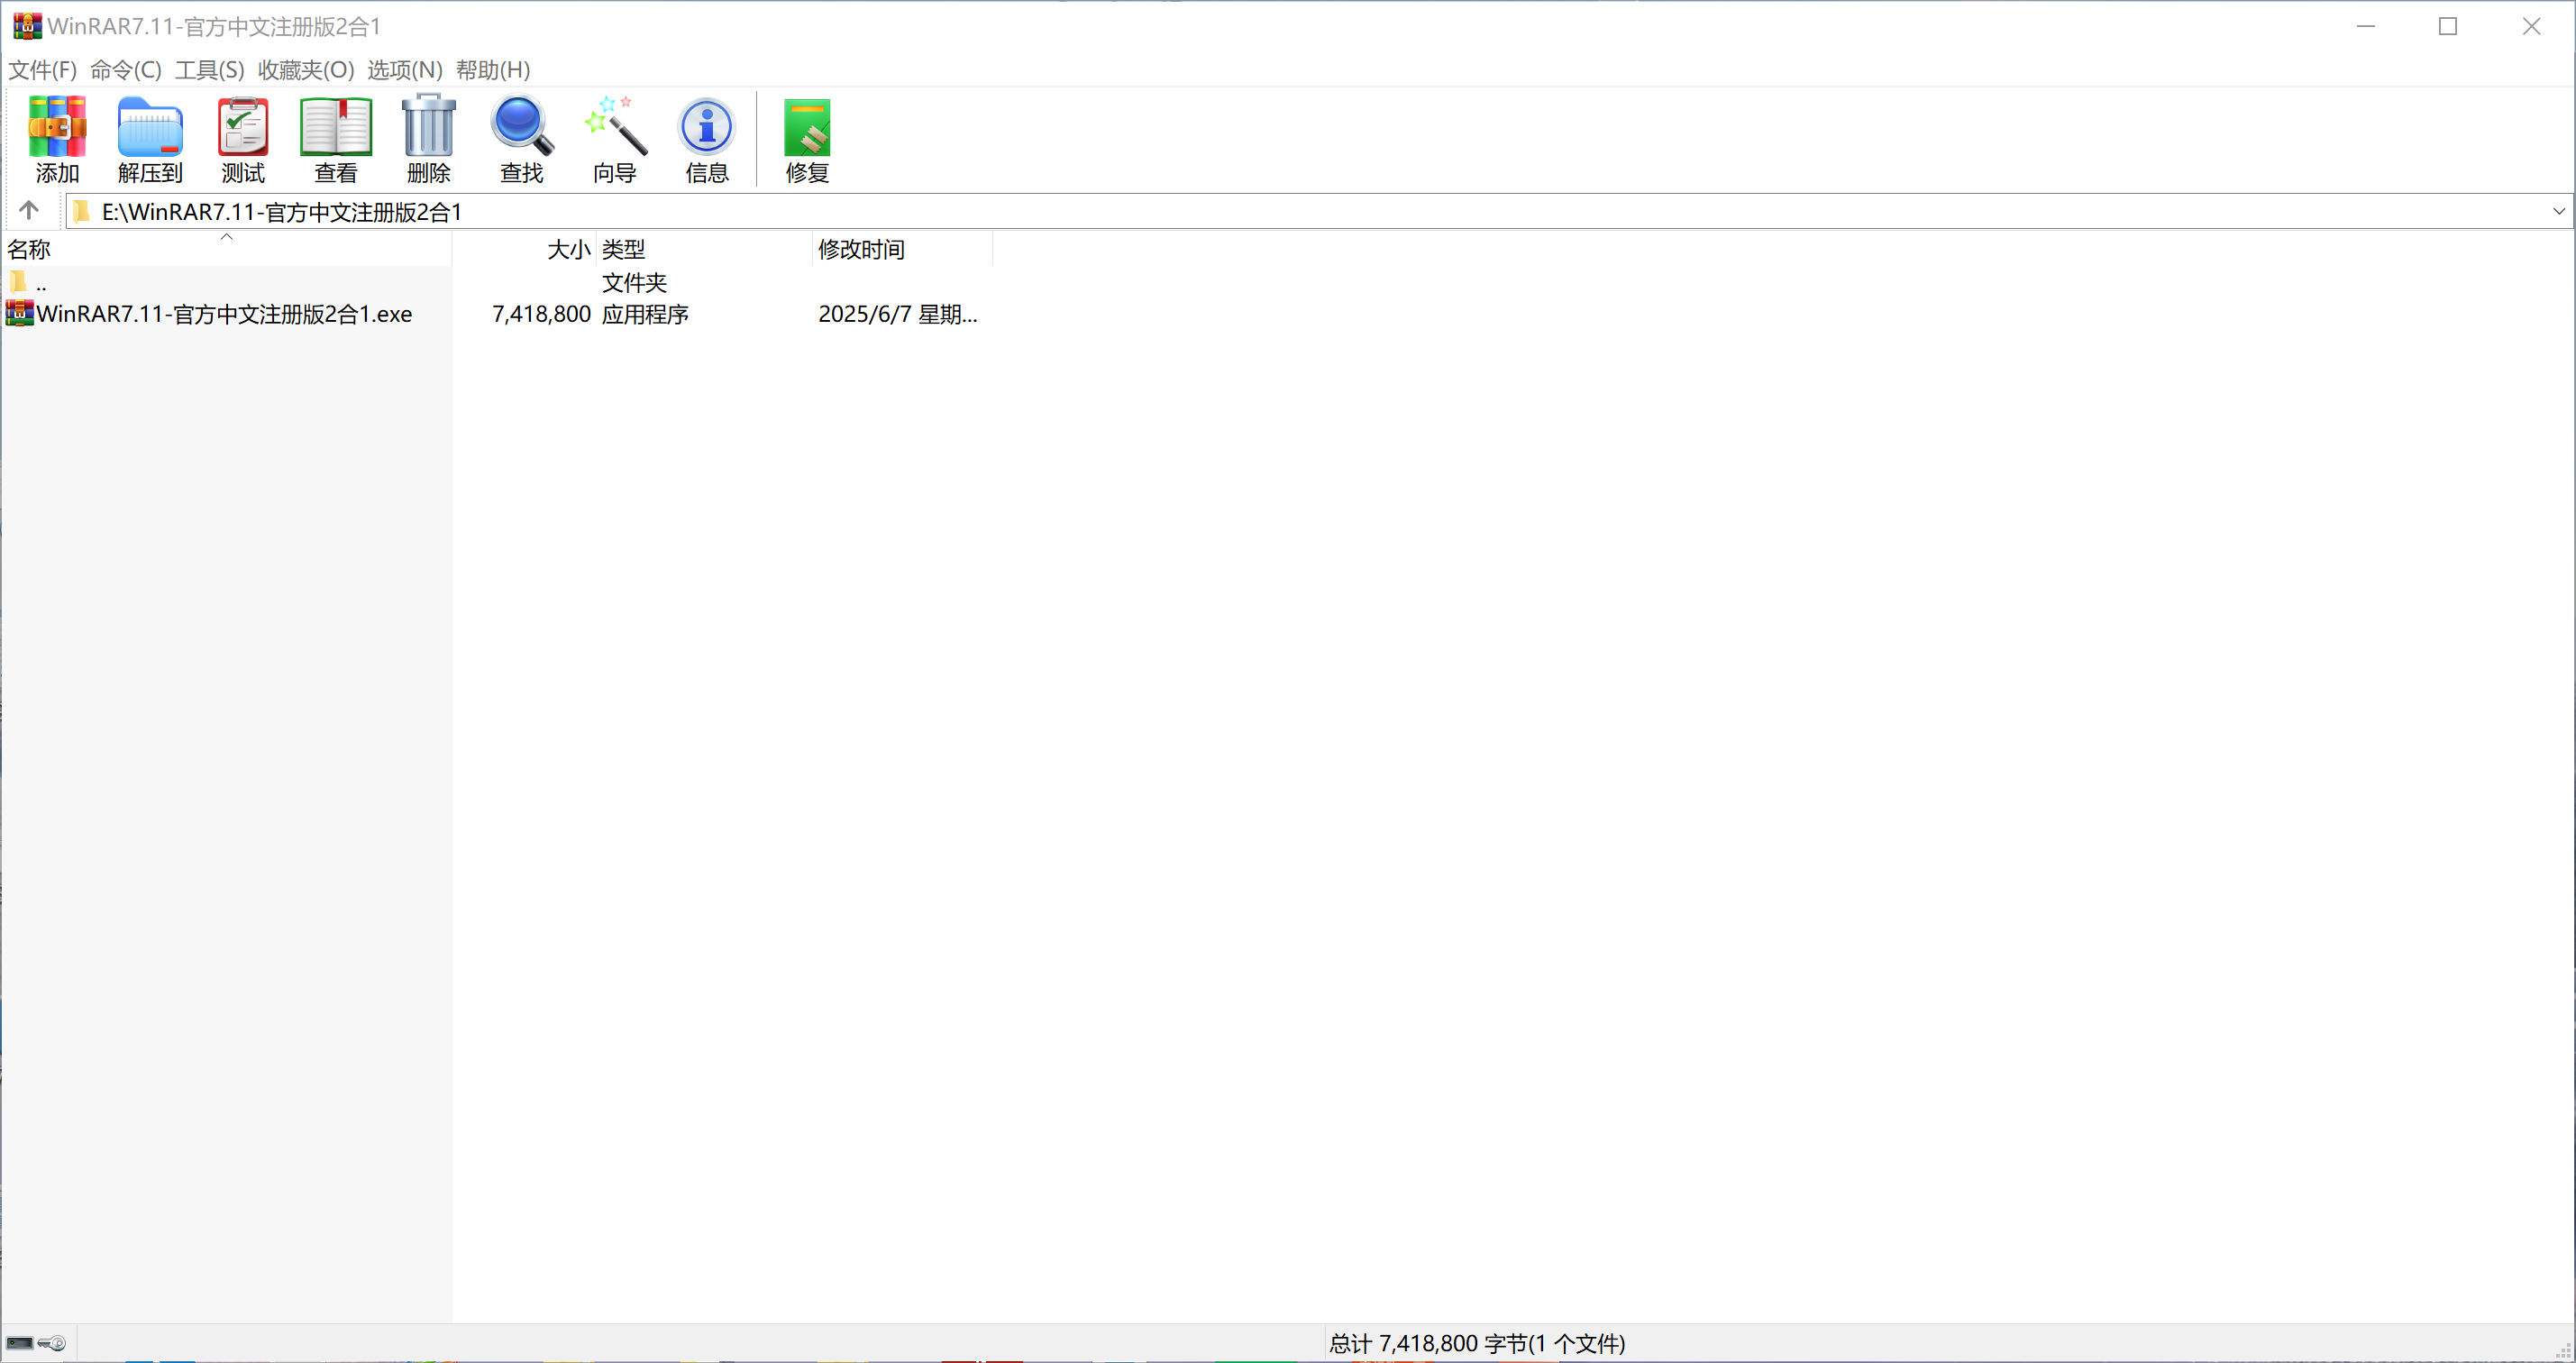Click the 查找 (Find) magnifier icon
This screenshot has height=1363, width=2576.
click(x=521, y=139)
